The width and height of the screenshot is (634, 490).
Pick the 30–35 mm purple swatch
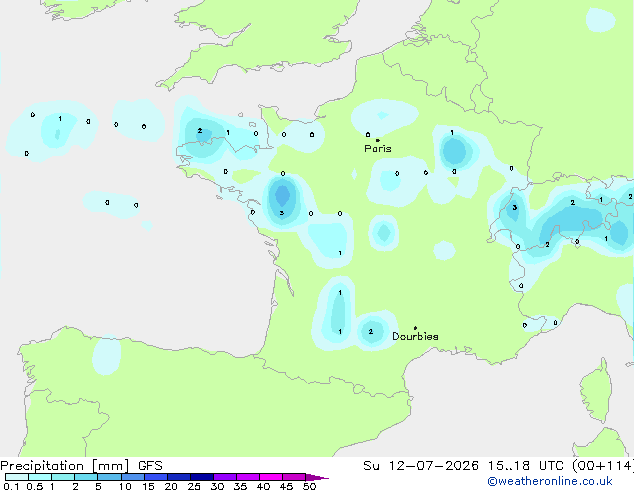click(224, 477)
